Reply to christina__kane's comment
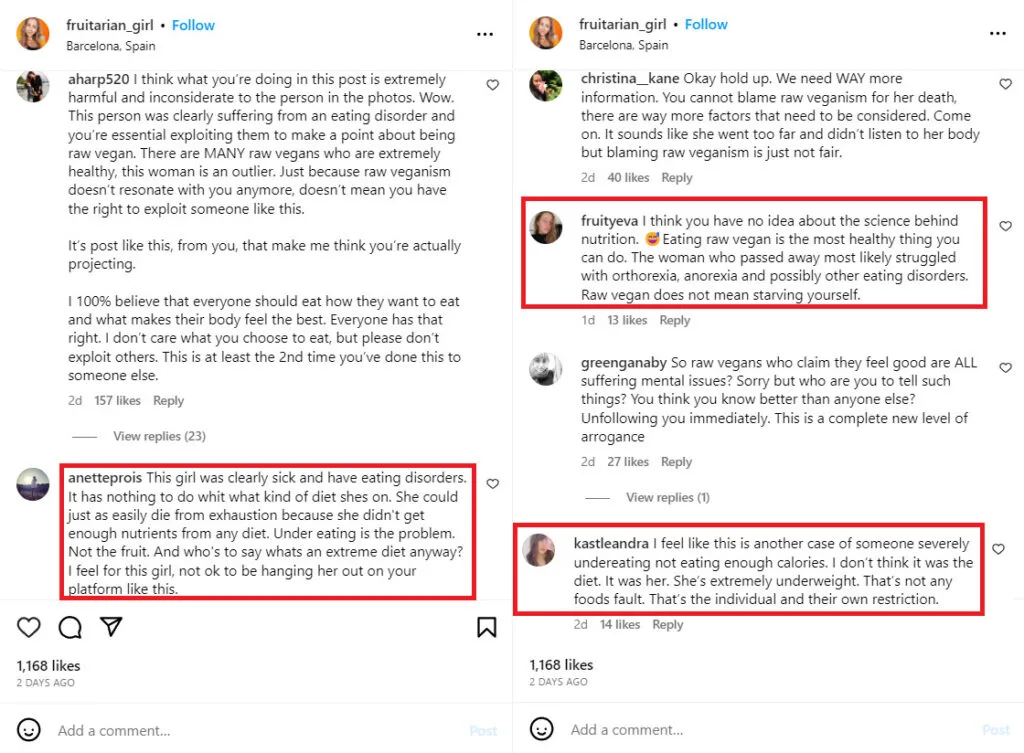The height and width of the screenshot is (753, 1024). [677, 177]
